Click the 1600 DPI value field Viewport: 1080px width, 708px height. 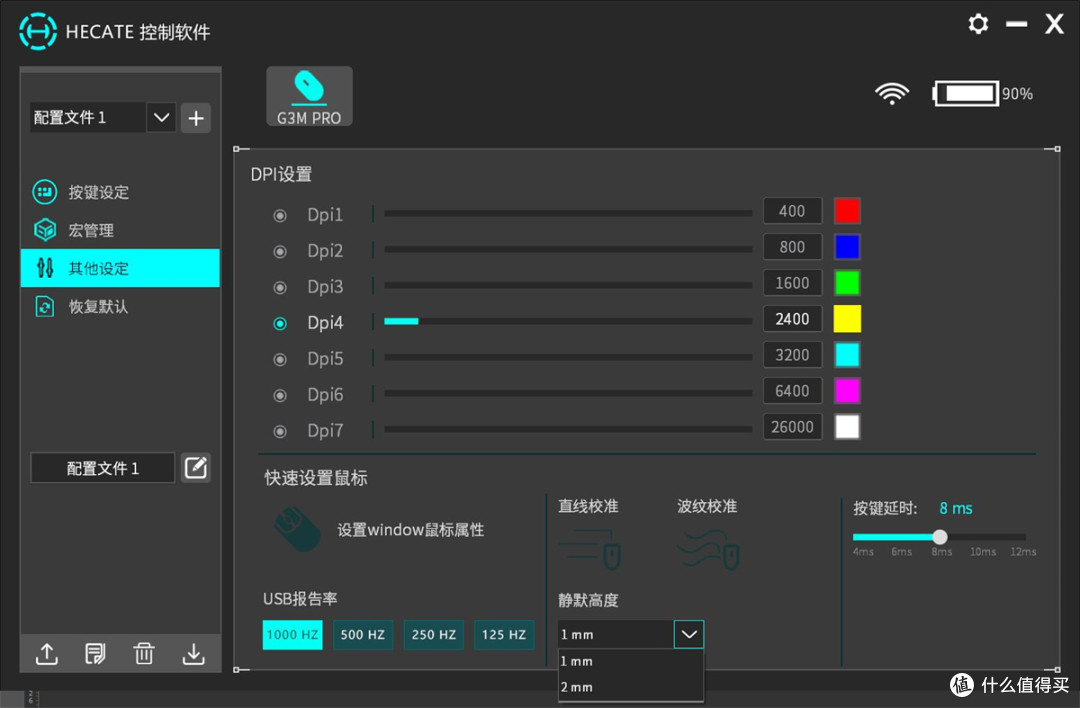792,283
